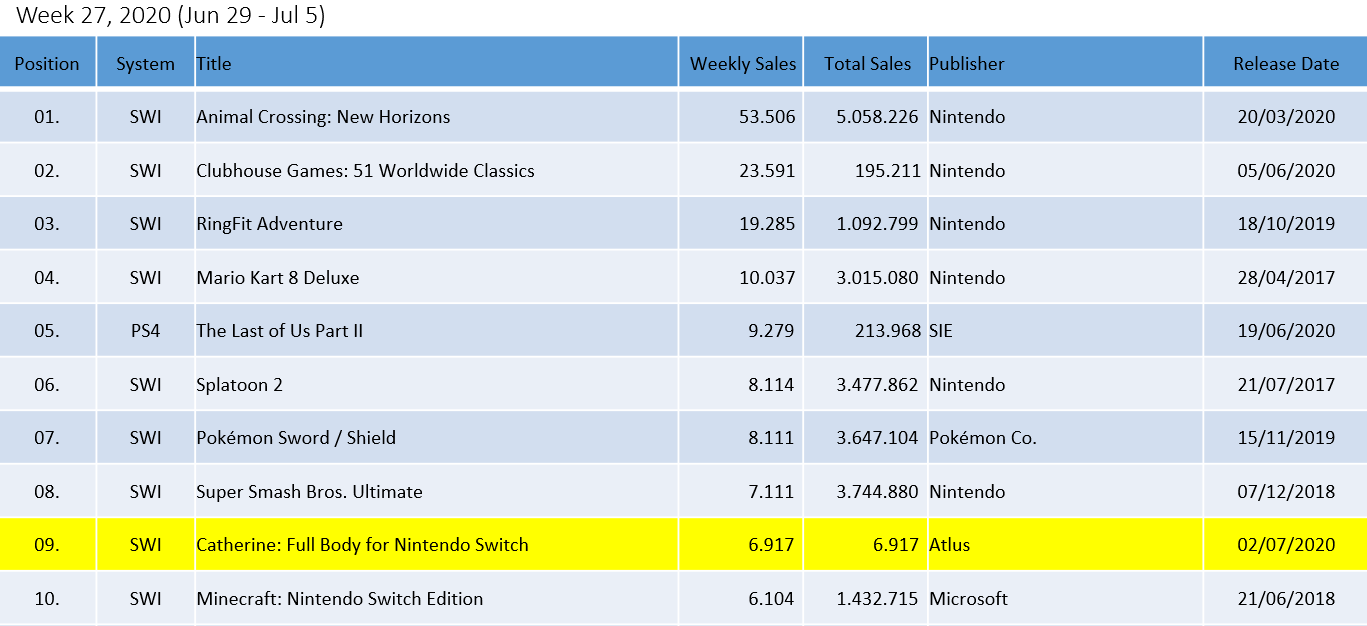Click release date 21/07/2017
The height and width of the screenshot is (626, 1367).
1285,385
